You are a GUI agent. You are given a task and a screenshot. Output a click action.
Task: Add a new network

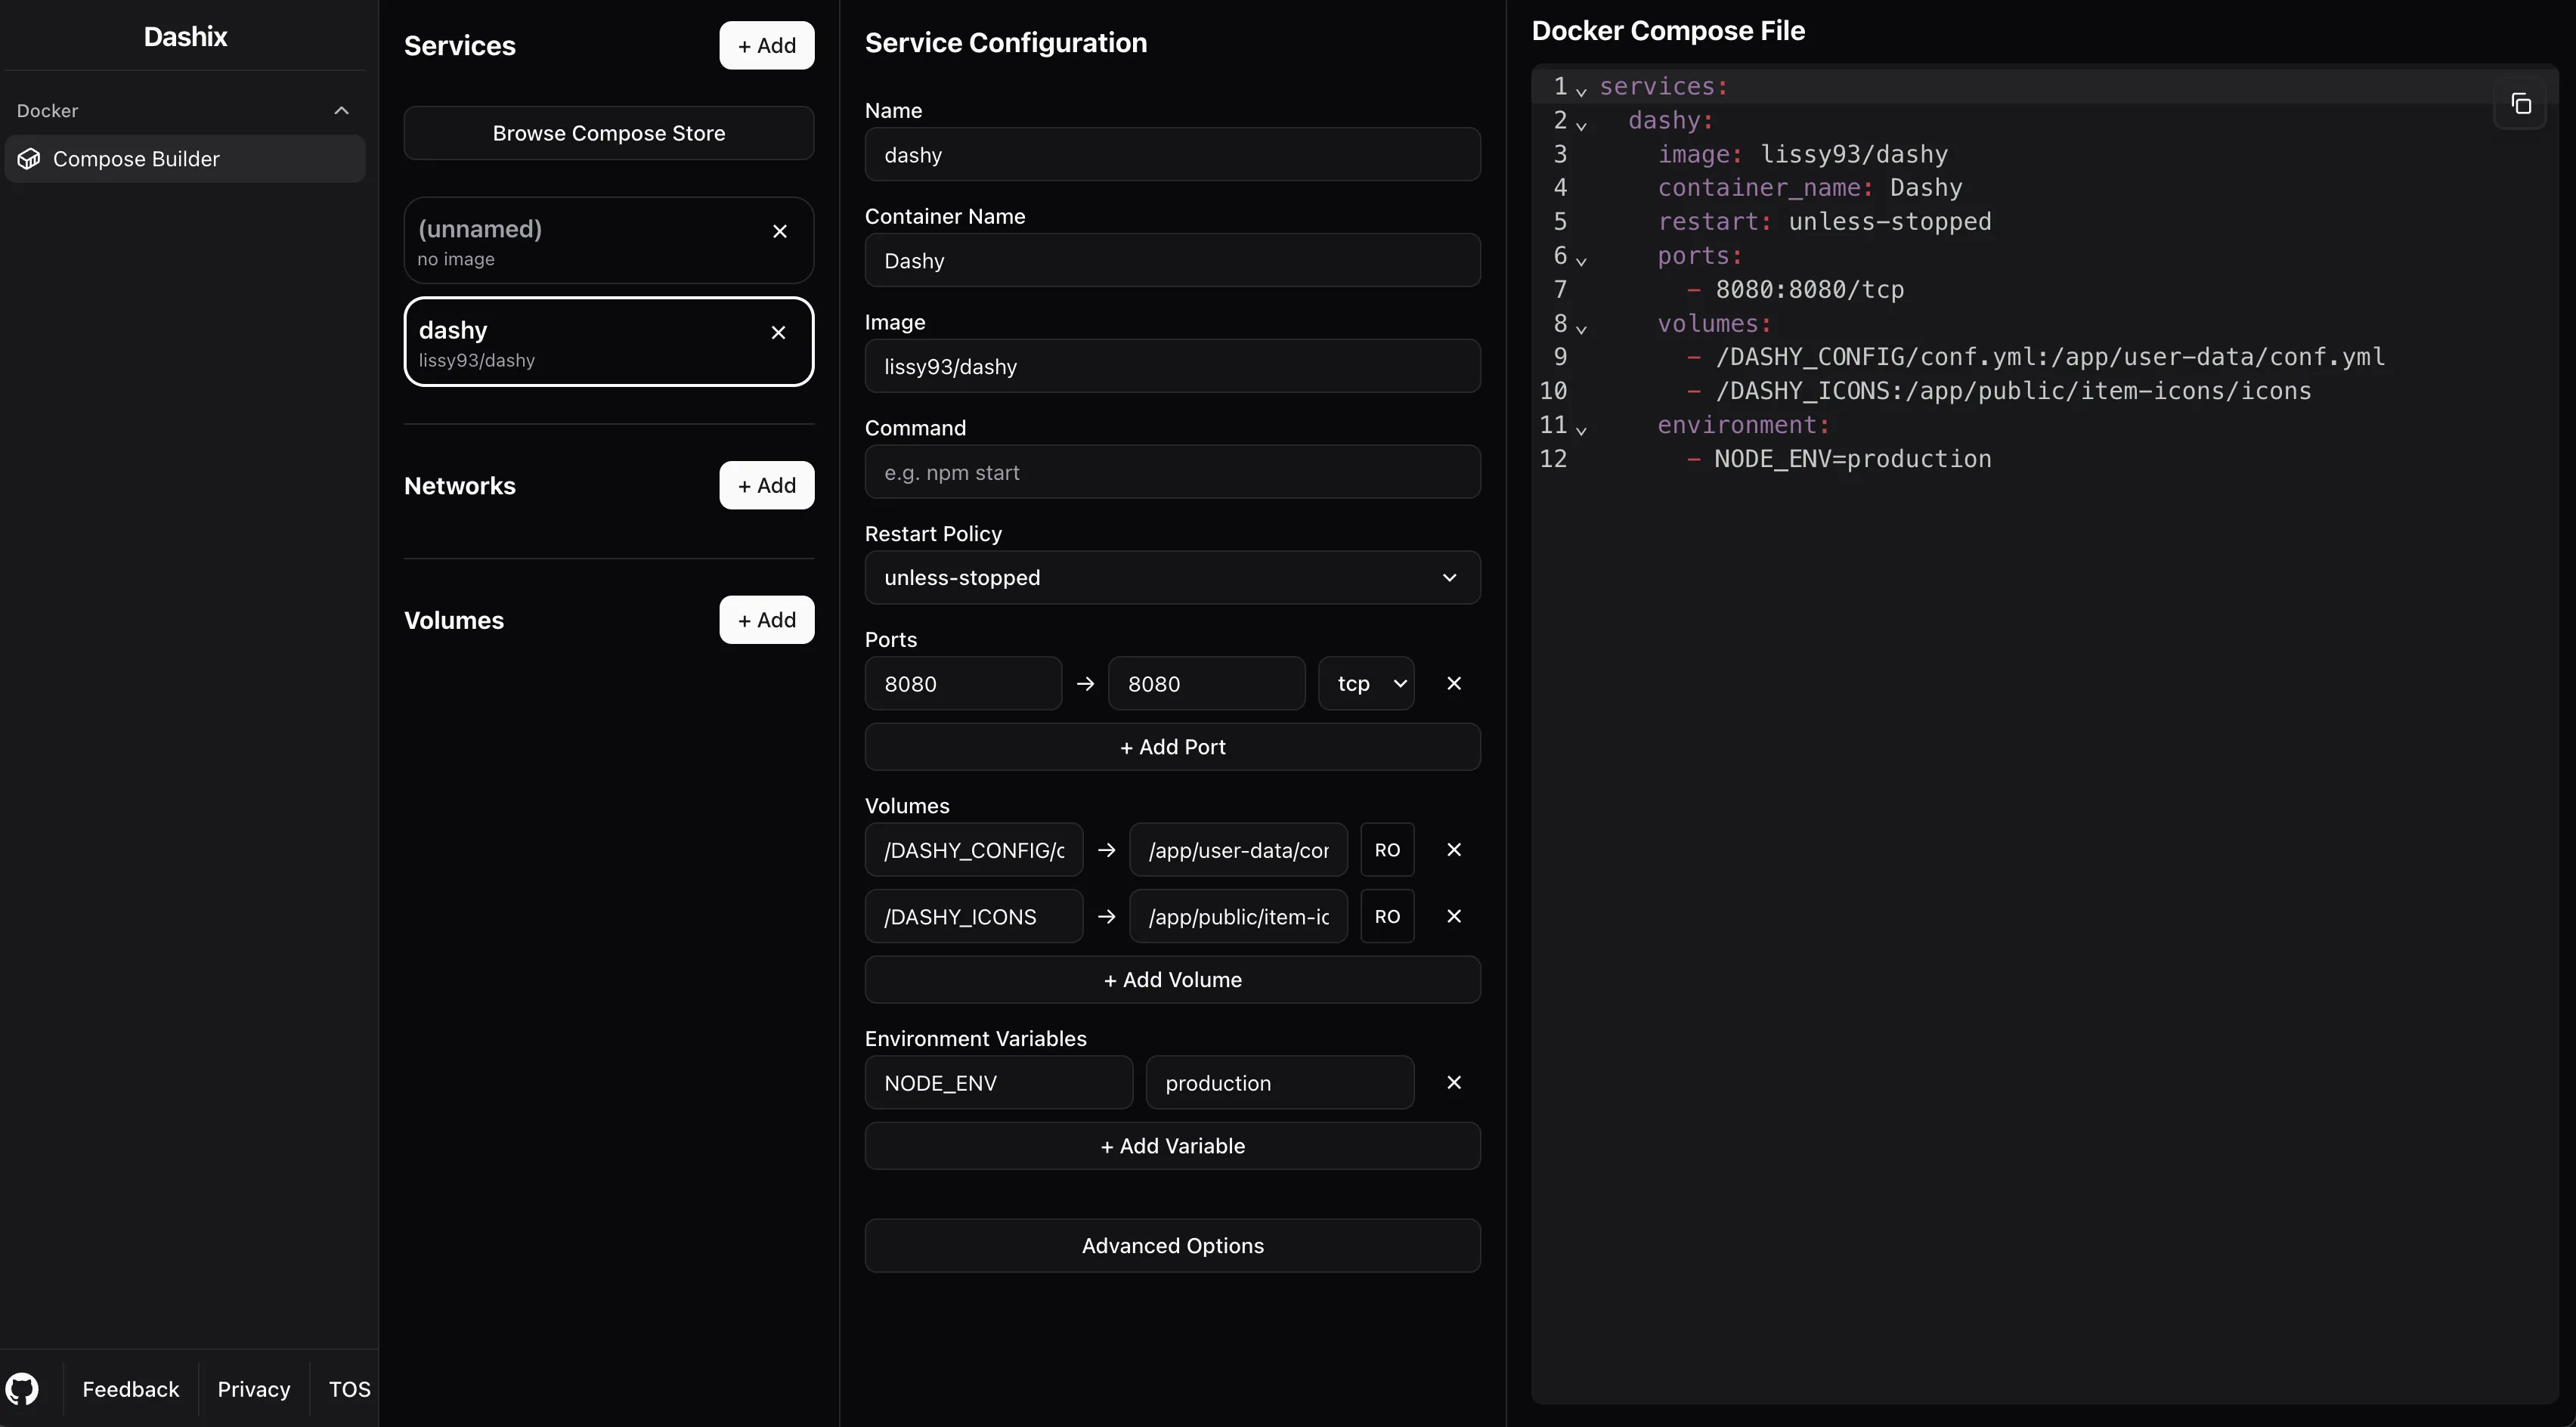point(766,485)
